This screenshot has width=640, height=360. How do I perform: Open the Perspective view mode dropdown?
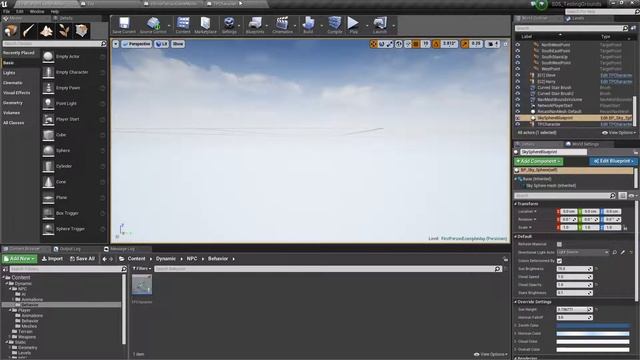(136, 44)
